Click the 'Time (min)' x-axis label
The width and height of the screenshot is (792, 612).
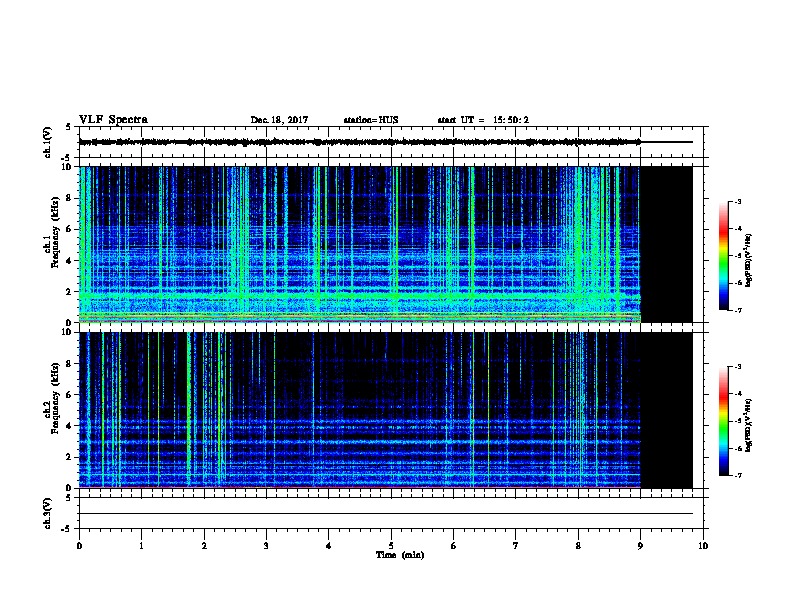click(400, 555)
